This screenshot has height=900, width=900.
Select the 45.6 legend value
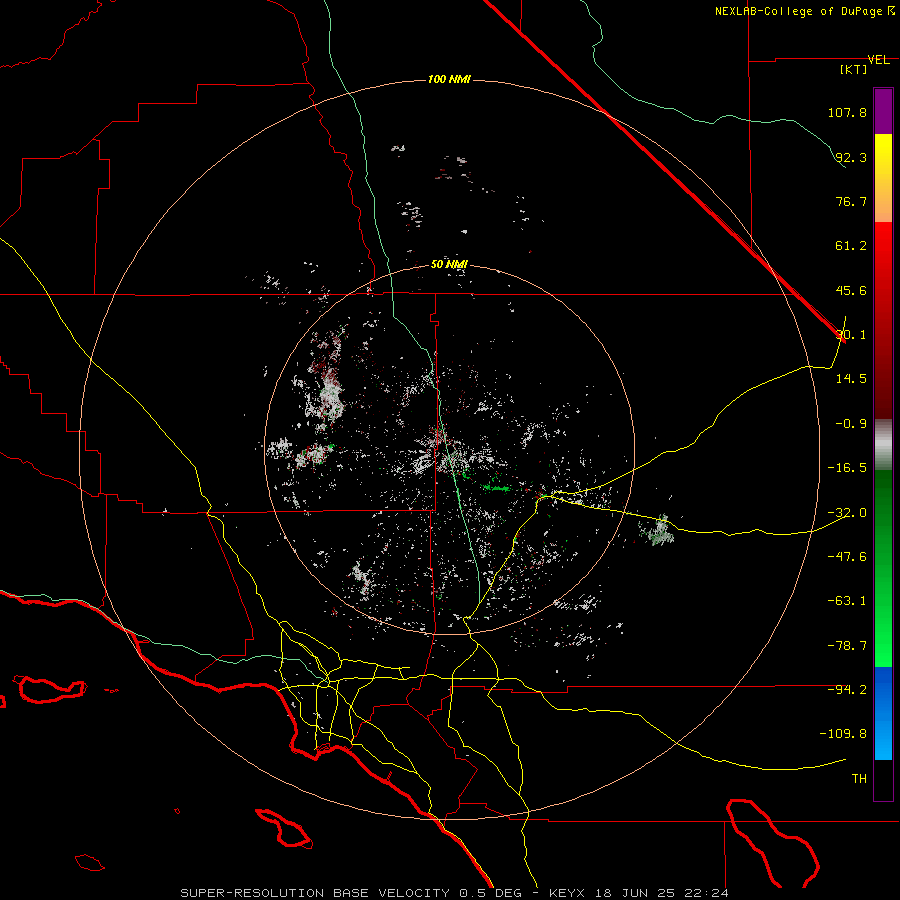click(x=851, y=290)
